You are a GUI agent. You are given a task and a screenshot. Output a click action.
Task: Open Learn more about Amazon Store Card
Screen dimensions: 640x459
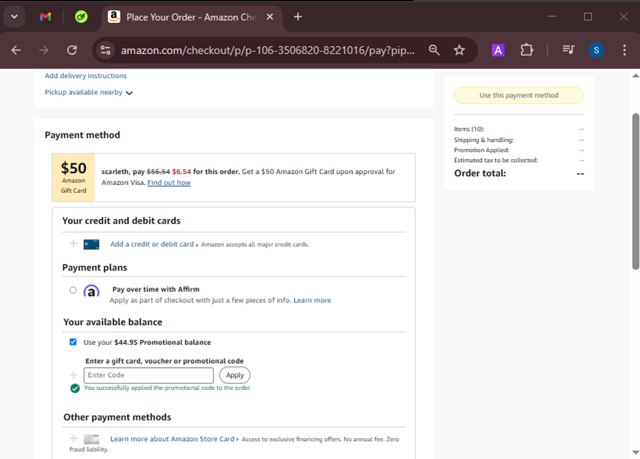pyautogui.click(x=174, y=439)
